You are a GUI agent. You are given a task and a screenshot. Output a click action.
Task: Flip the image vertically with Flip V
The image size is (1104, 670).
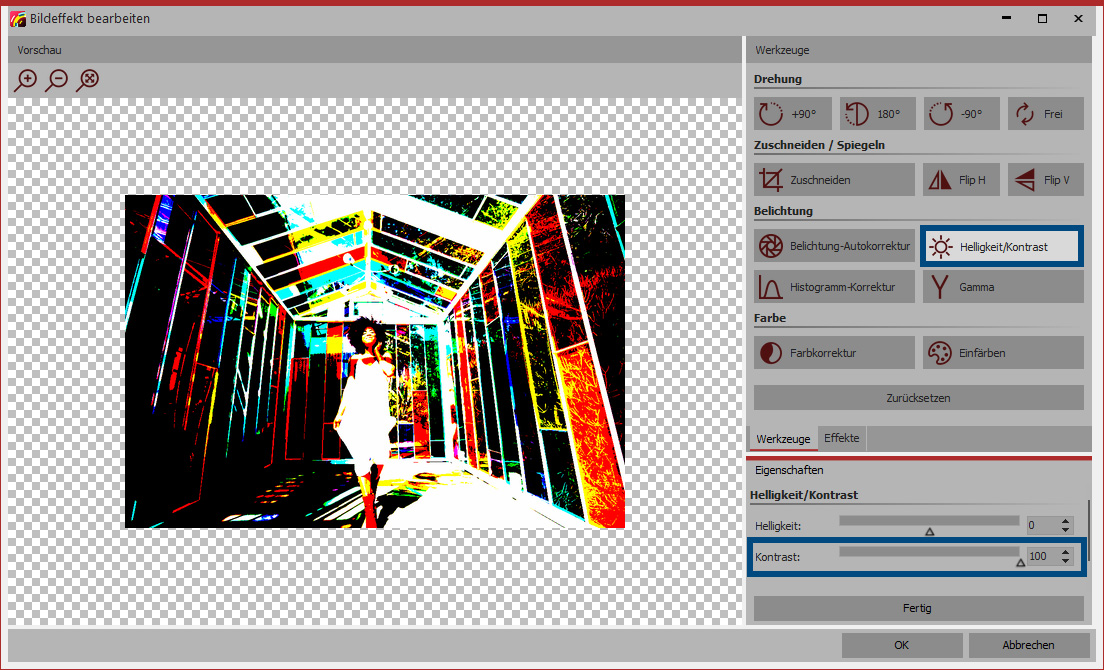[x=1045, y=180]
